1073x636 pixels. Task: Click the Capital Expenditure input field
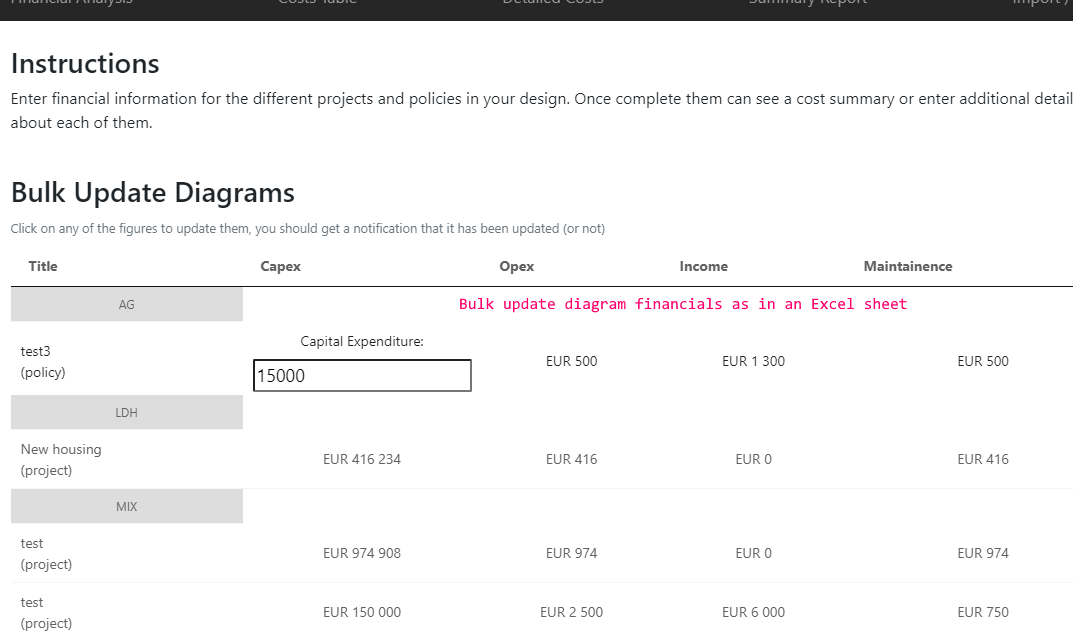click(362, 375)
